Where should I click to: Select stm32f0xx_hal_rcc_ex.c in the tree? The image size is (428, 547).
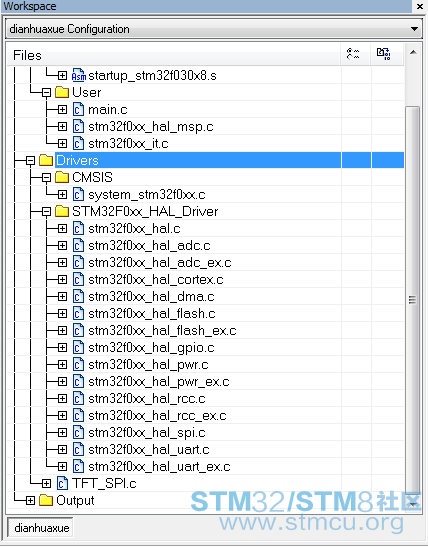157,416
